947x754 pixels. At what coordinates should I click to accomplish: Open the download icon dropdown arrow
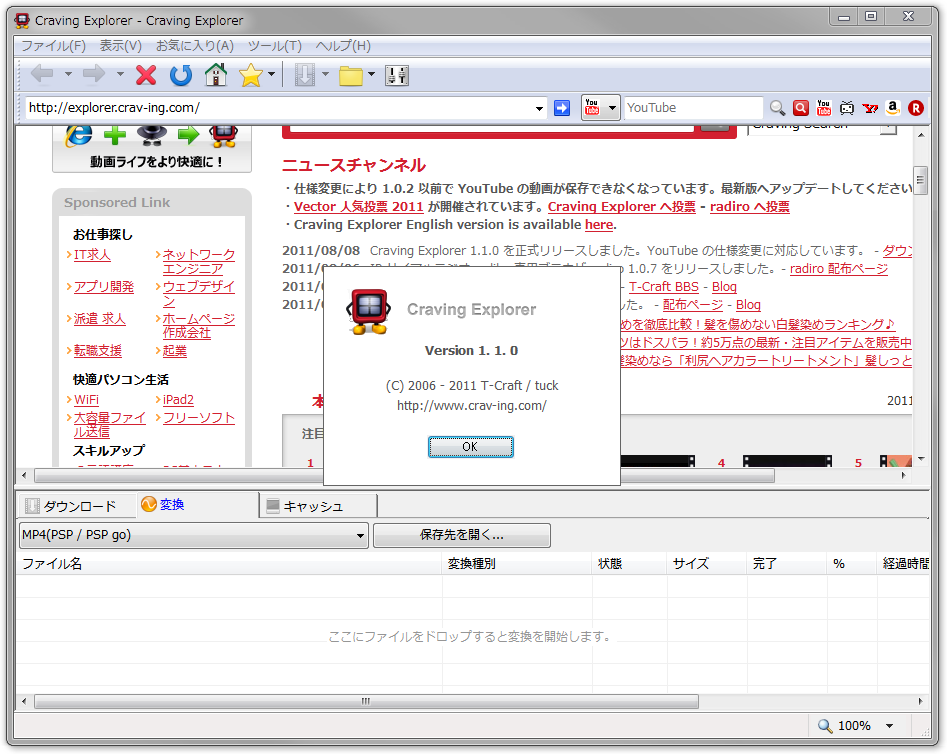[x=325, y=74]
